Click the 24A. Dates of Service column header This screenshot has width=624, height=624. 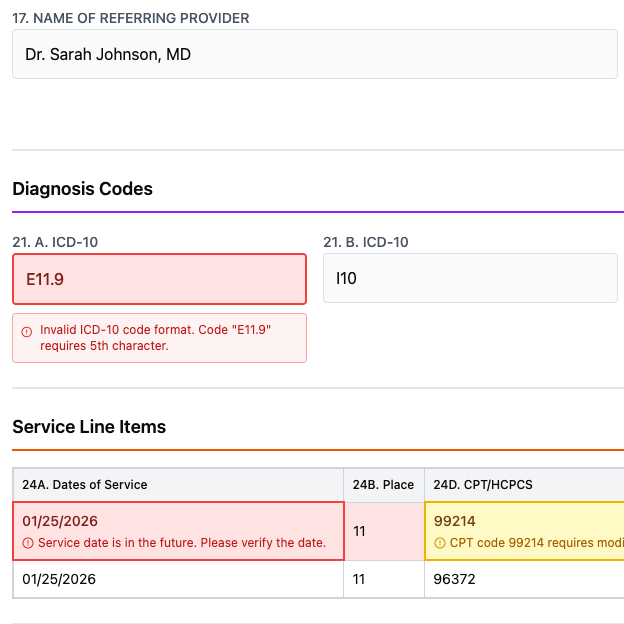[85, 485]
